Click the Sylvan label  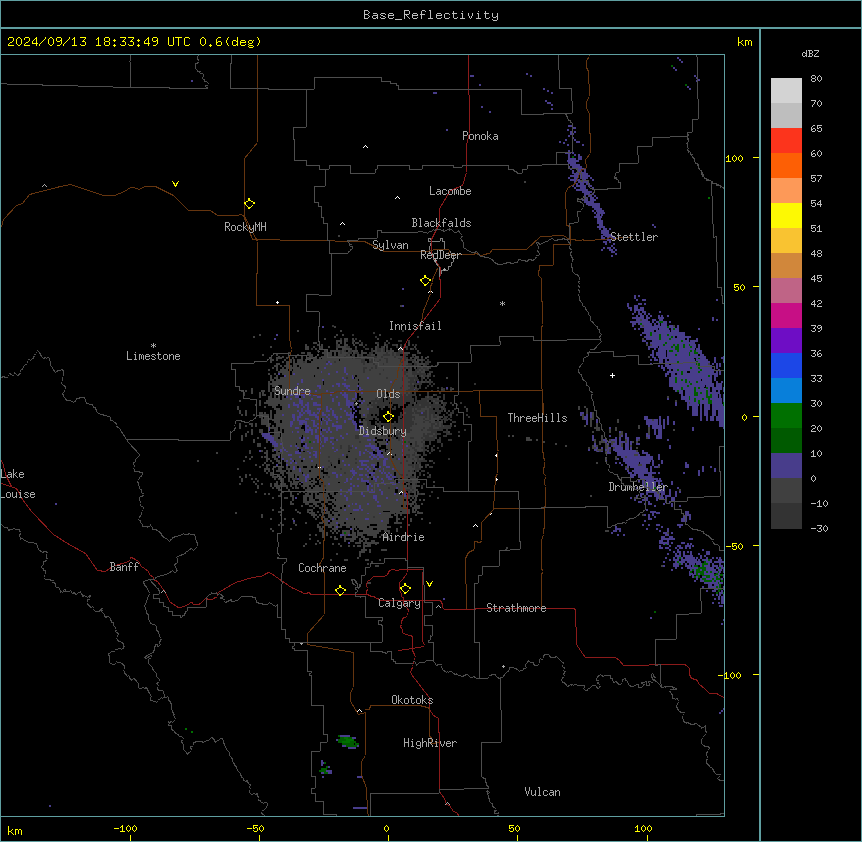(390, 245)
